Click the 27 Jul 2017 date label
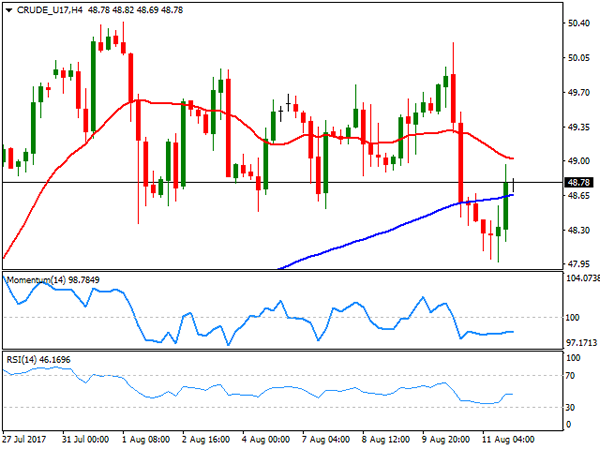This screenshot has width=600, height=450. pos(25,439)
